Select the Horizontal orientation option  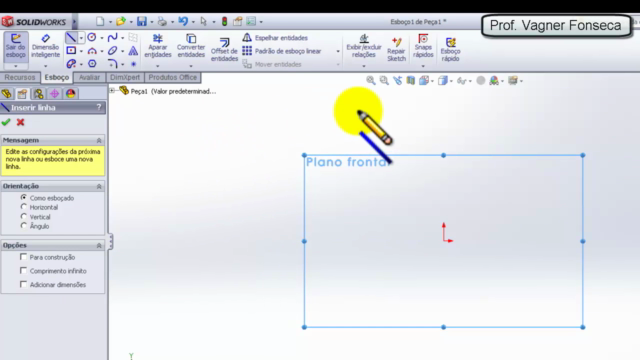pos(24,207)
